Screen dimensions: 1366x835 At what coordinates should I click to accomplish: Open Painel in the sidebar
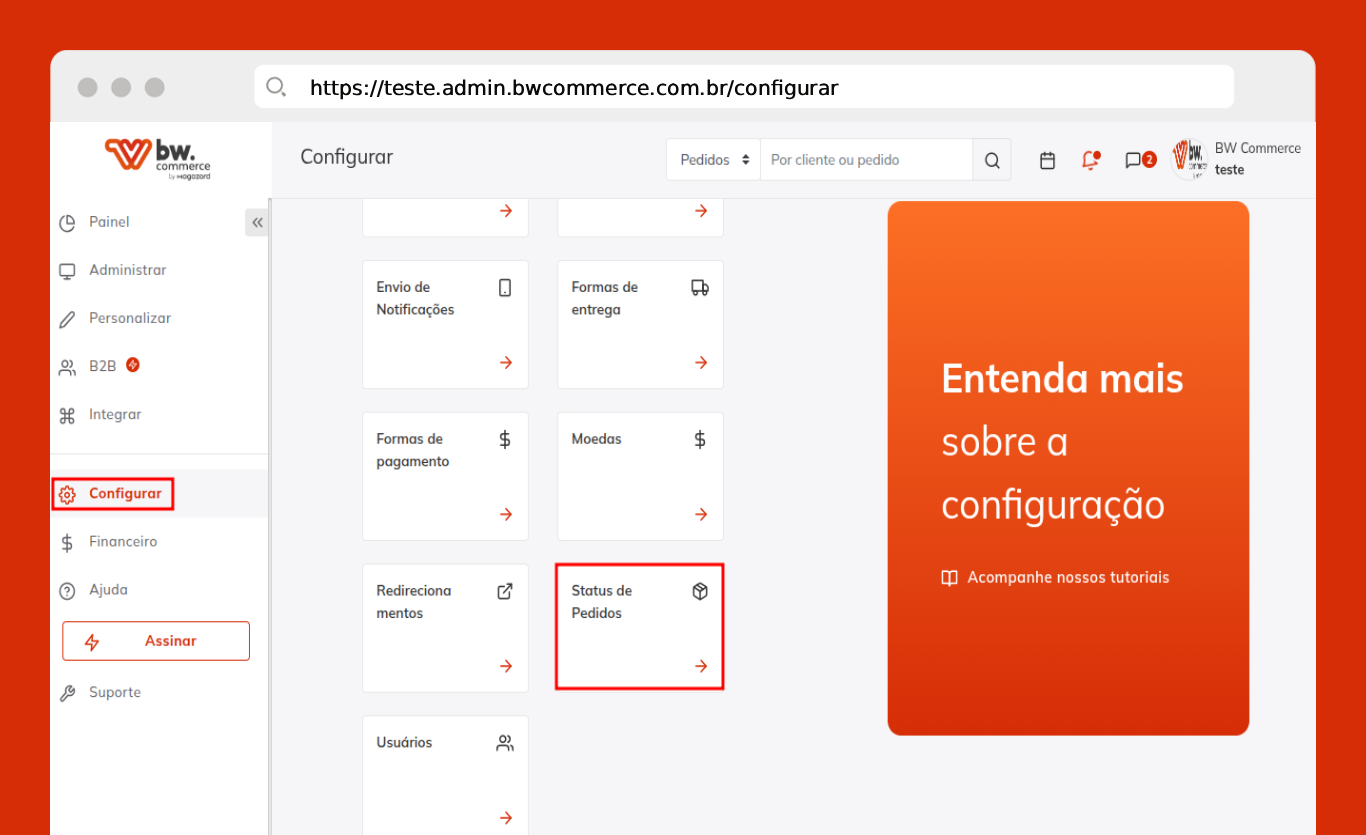(109, 222)
